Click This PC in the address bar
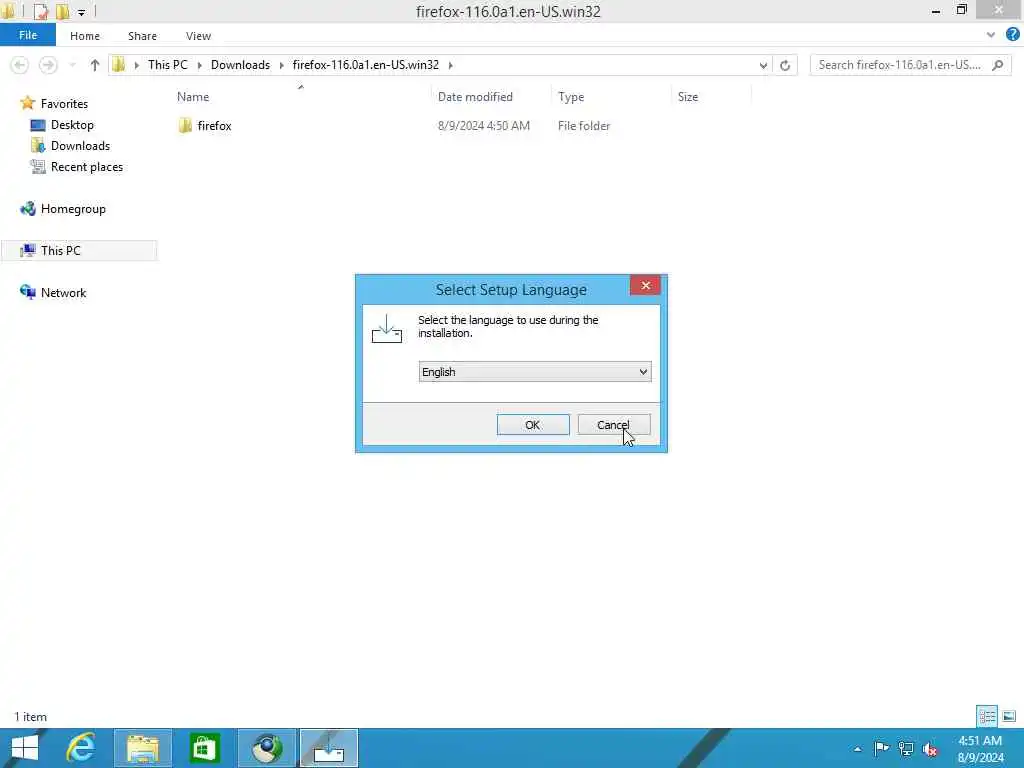 point(168,65)
